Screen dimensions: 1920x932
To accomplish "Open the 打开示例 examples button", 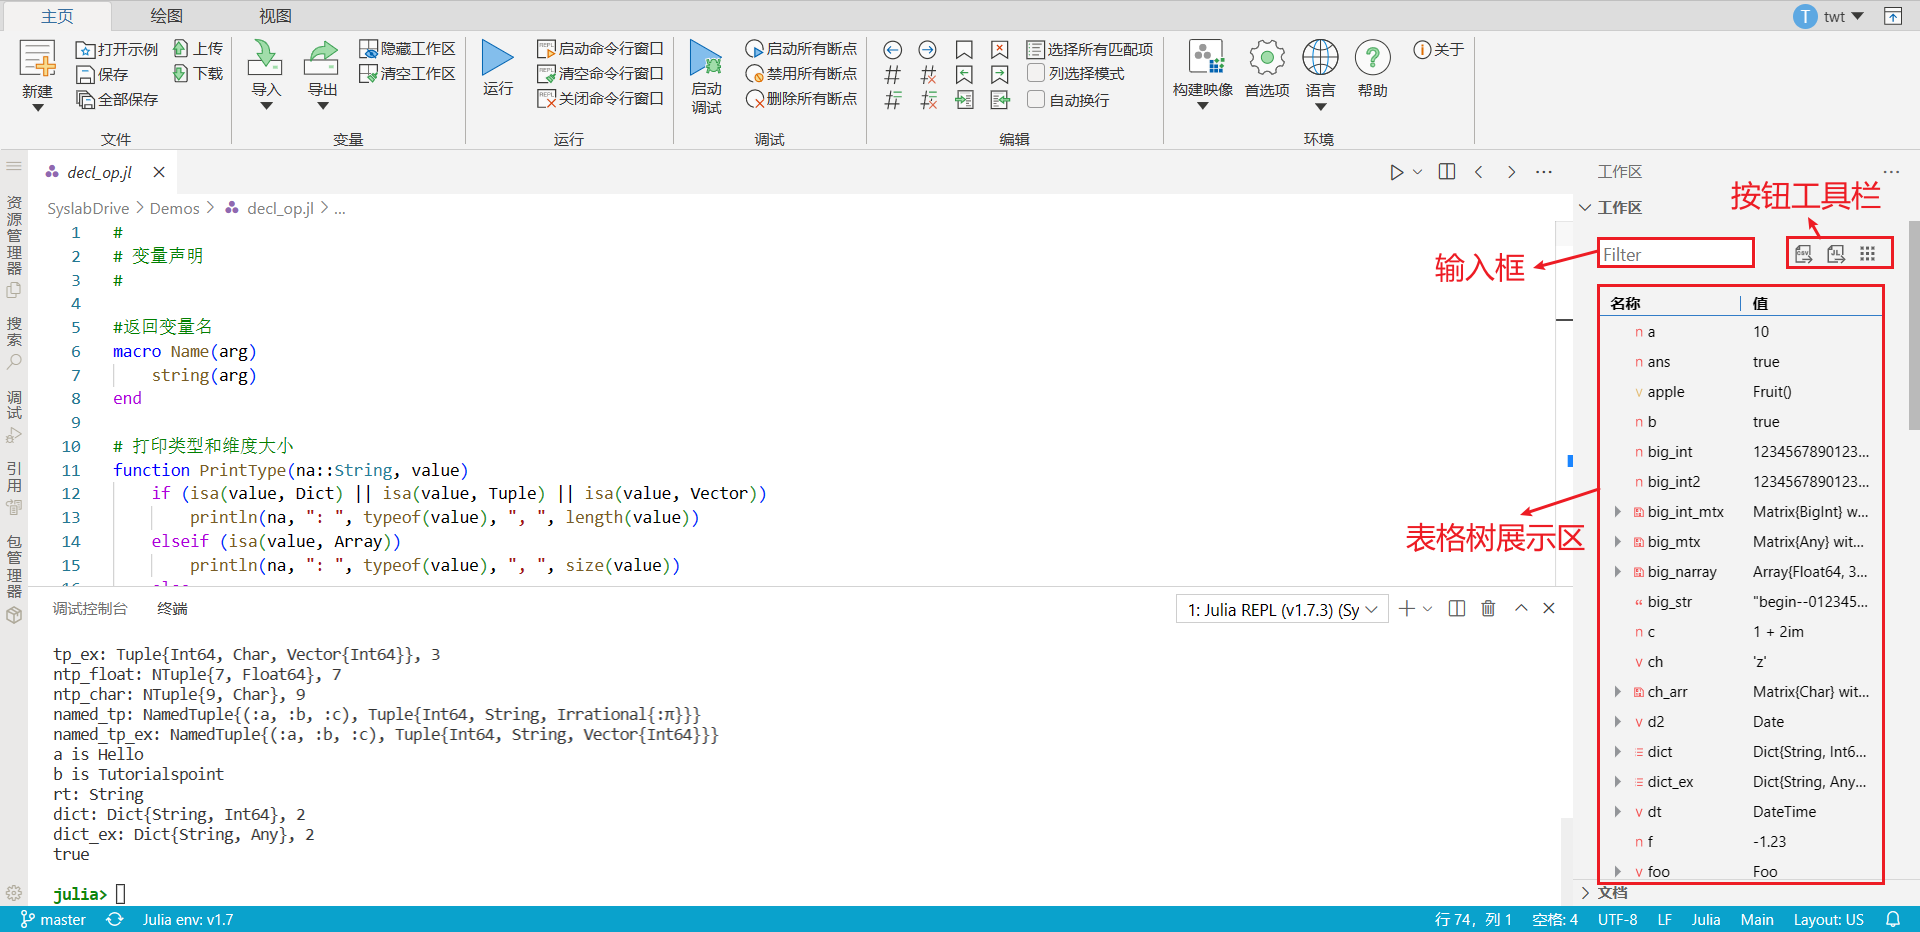I will point(117,50).
